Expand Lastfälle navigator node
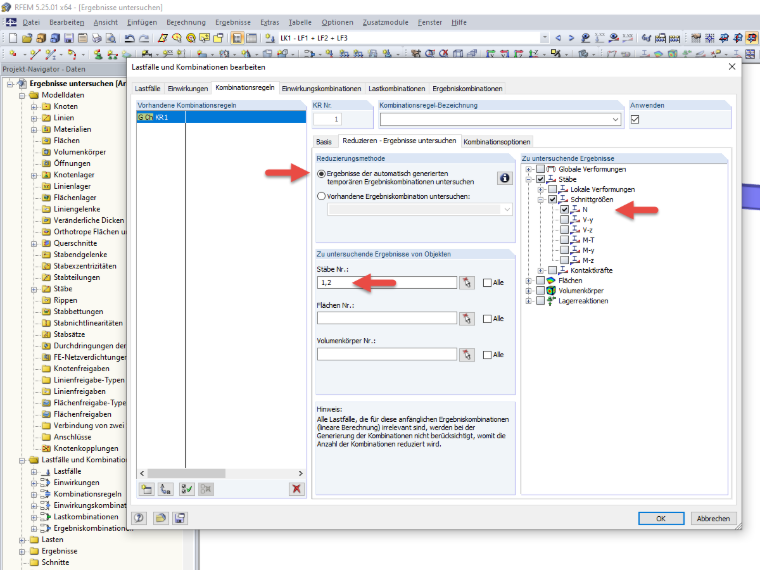The image size is (760, 570). click(x=34, y=471)
